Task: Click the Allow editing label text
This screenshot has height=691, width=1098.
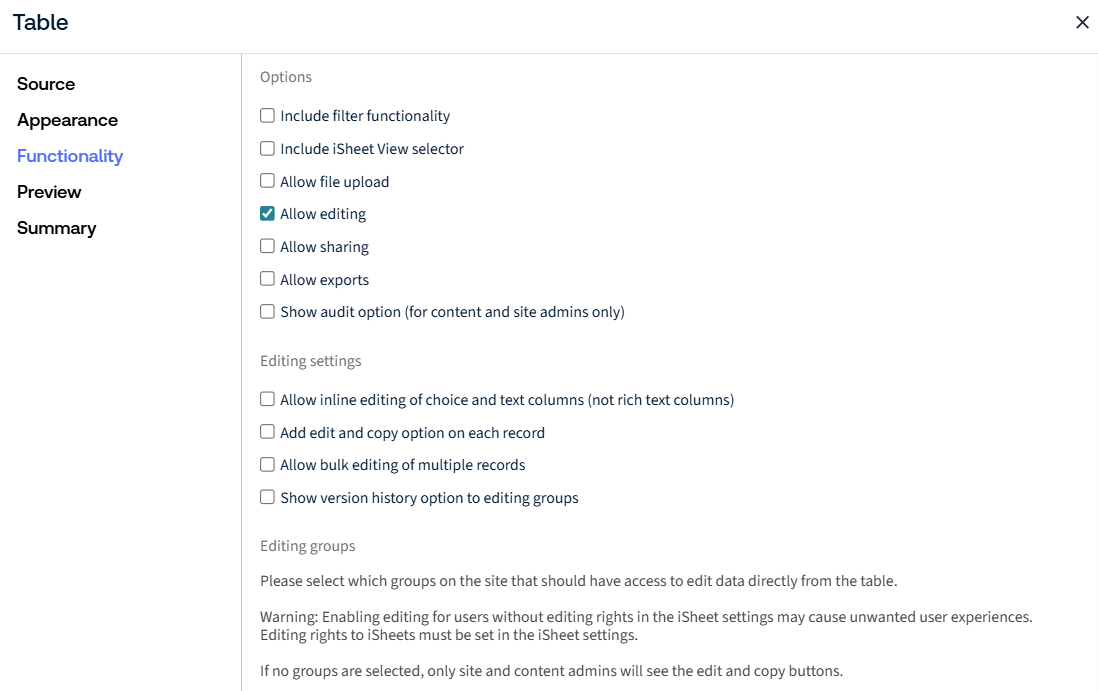Action: 323,214
